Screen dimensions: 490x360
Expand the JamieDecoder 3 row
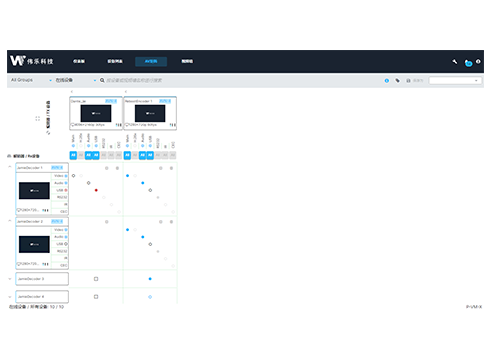pos(10,279)
